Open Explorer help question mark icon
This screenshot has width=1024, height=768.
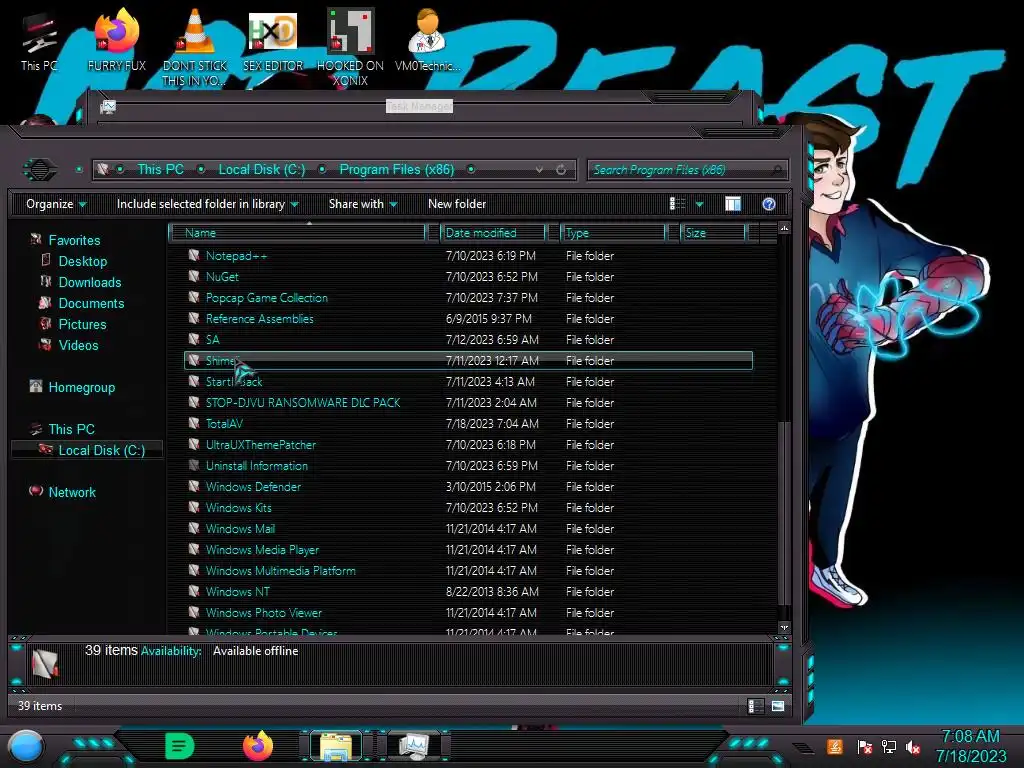click(769, 204)
